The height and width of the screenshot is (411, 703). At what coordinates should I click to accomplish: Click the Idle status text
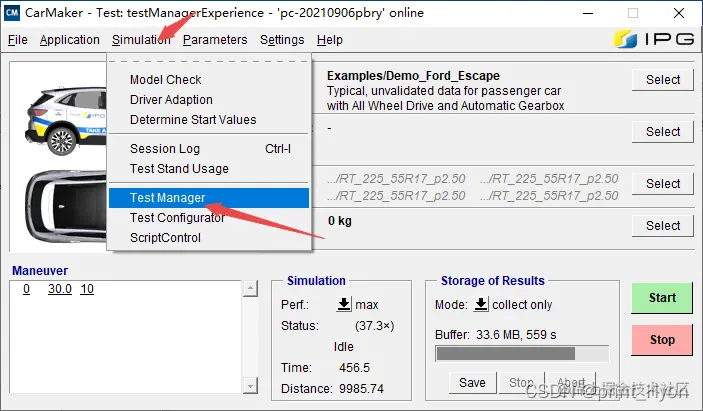tap(343, 347)
